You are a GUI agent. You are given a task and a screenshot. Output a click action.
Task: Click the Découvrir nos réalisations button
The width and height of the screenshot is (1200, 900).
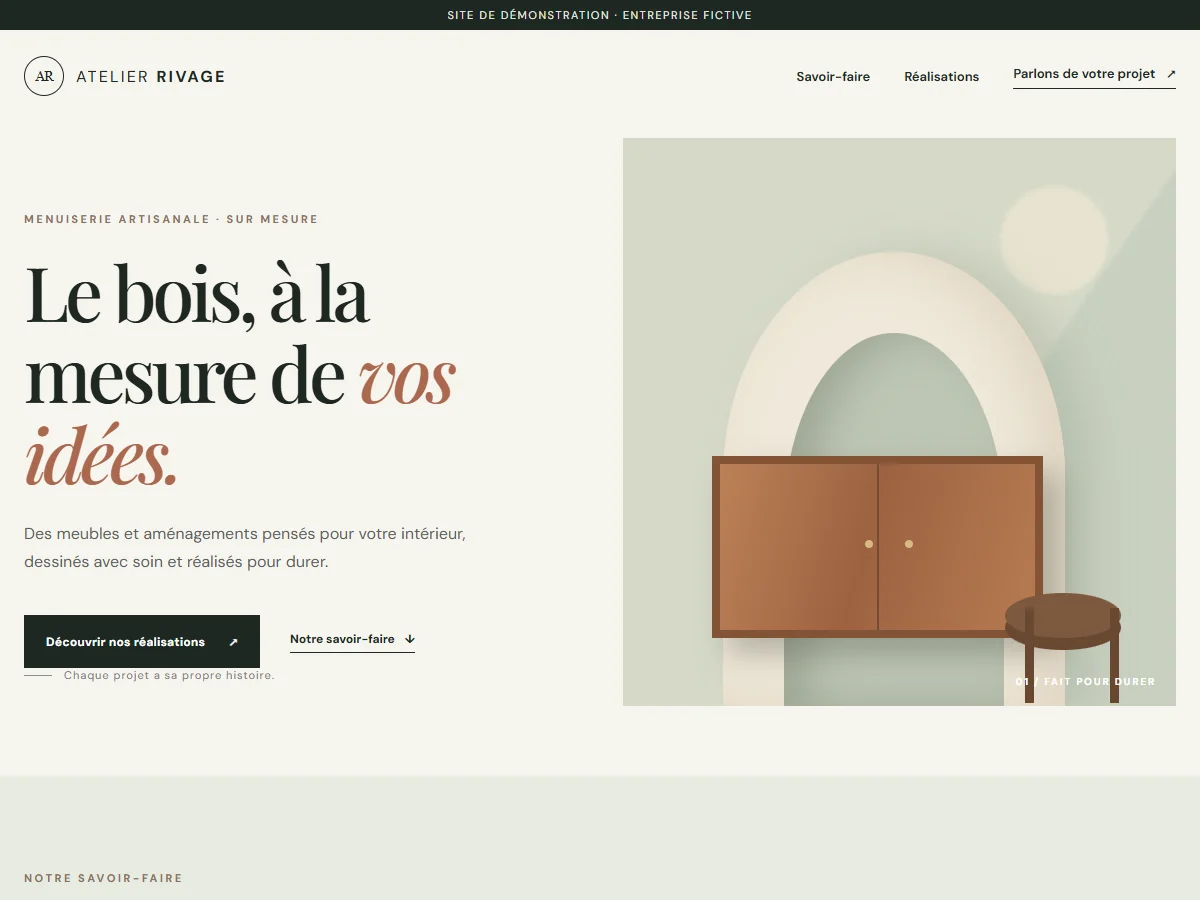click(x=142, y=642)
